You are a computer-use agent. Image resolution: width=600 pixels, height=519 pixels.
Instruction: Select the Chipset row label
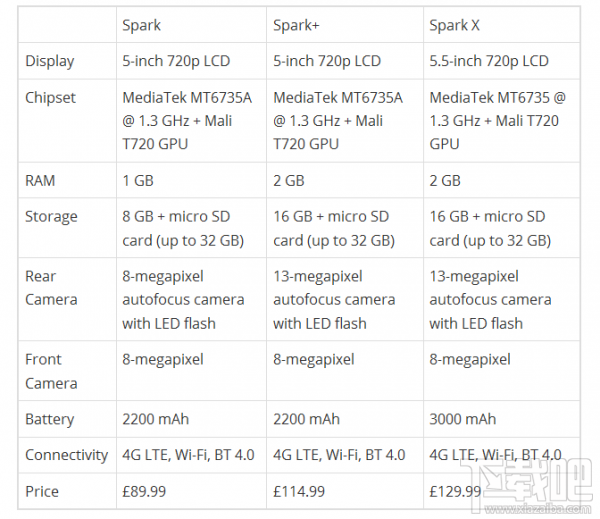tap(50, 98)
